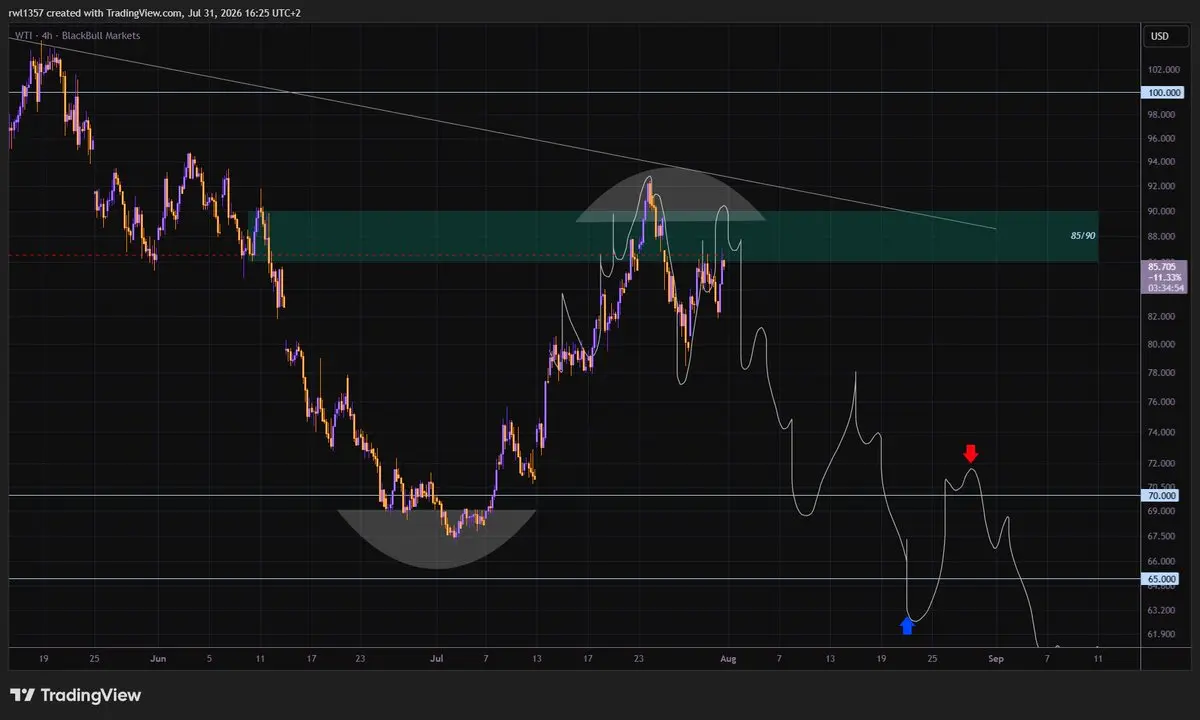
Task: Click the -11.33% change value on the price axis
Action: [1165, 277]
